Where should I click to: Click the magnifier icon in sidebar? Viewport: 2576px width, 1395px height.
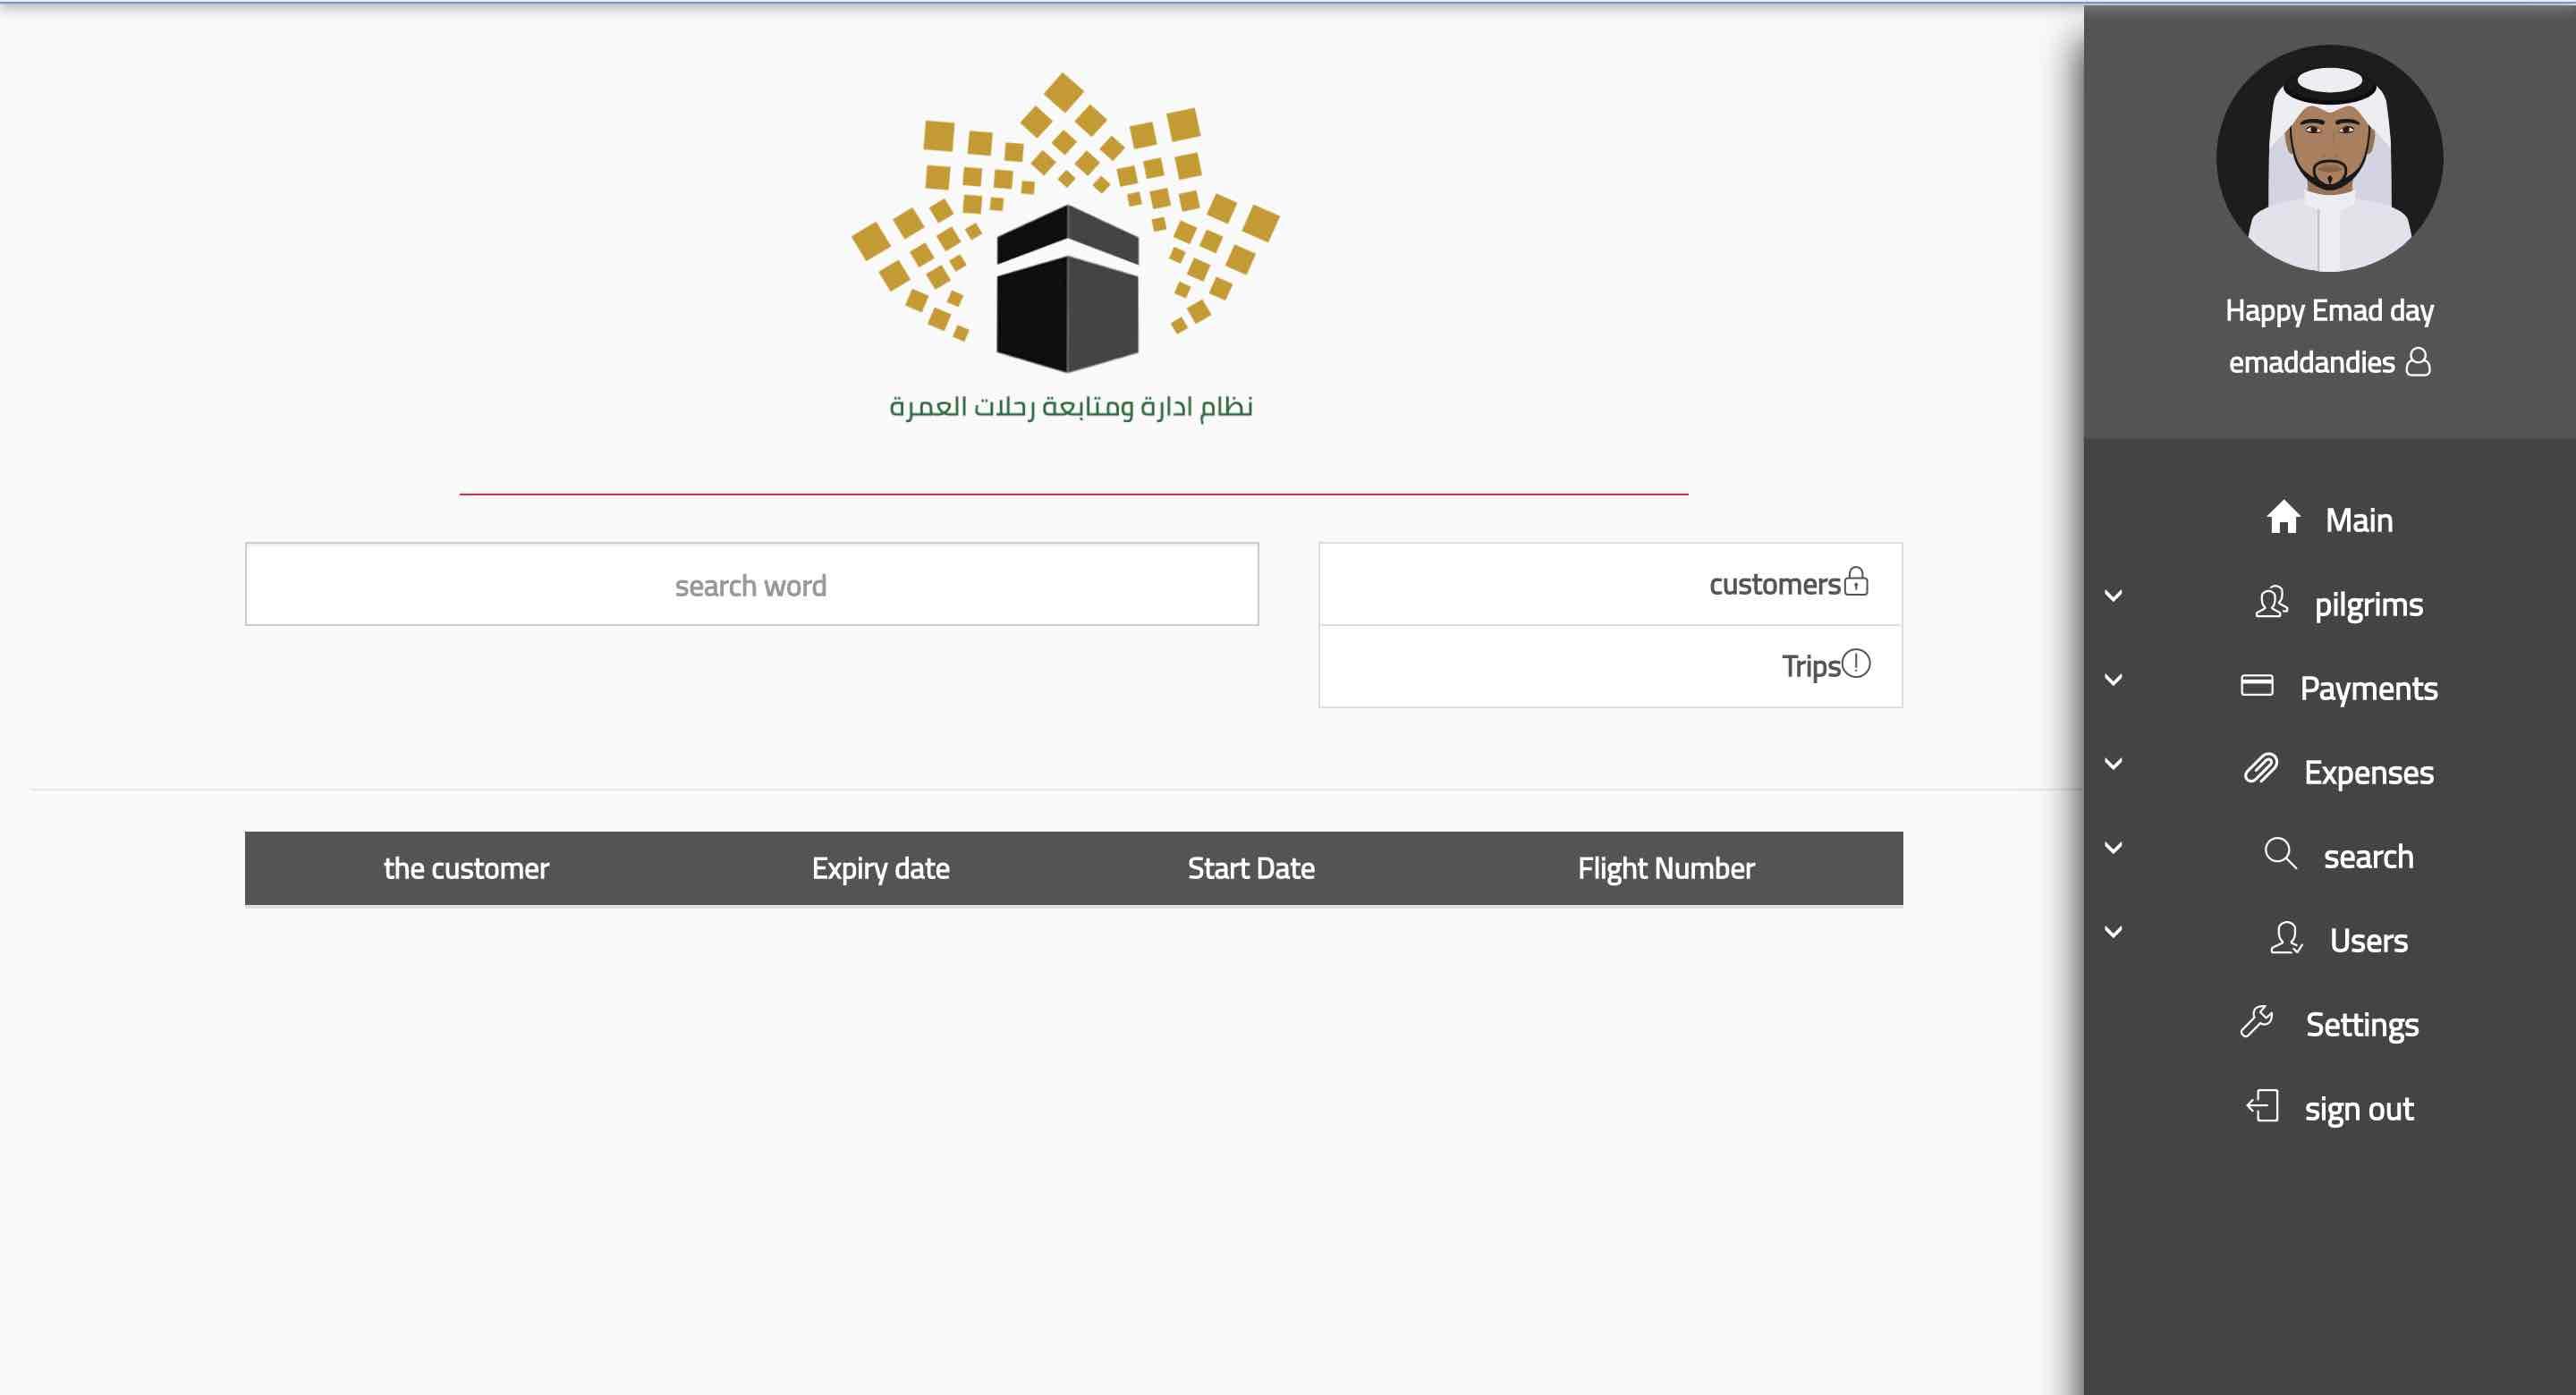(x=2280, y=854)
